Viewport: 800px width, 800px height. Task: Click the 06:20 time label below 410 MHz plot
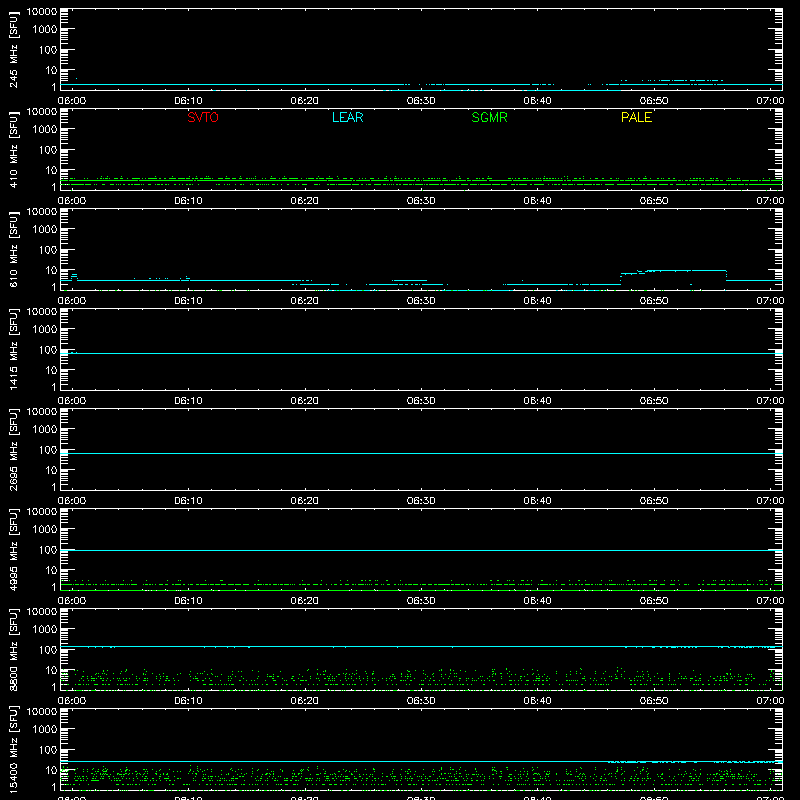click(x=305, y=201)
